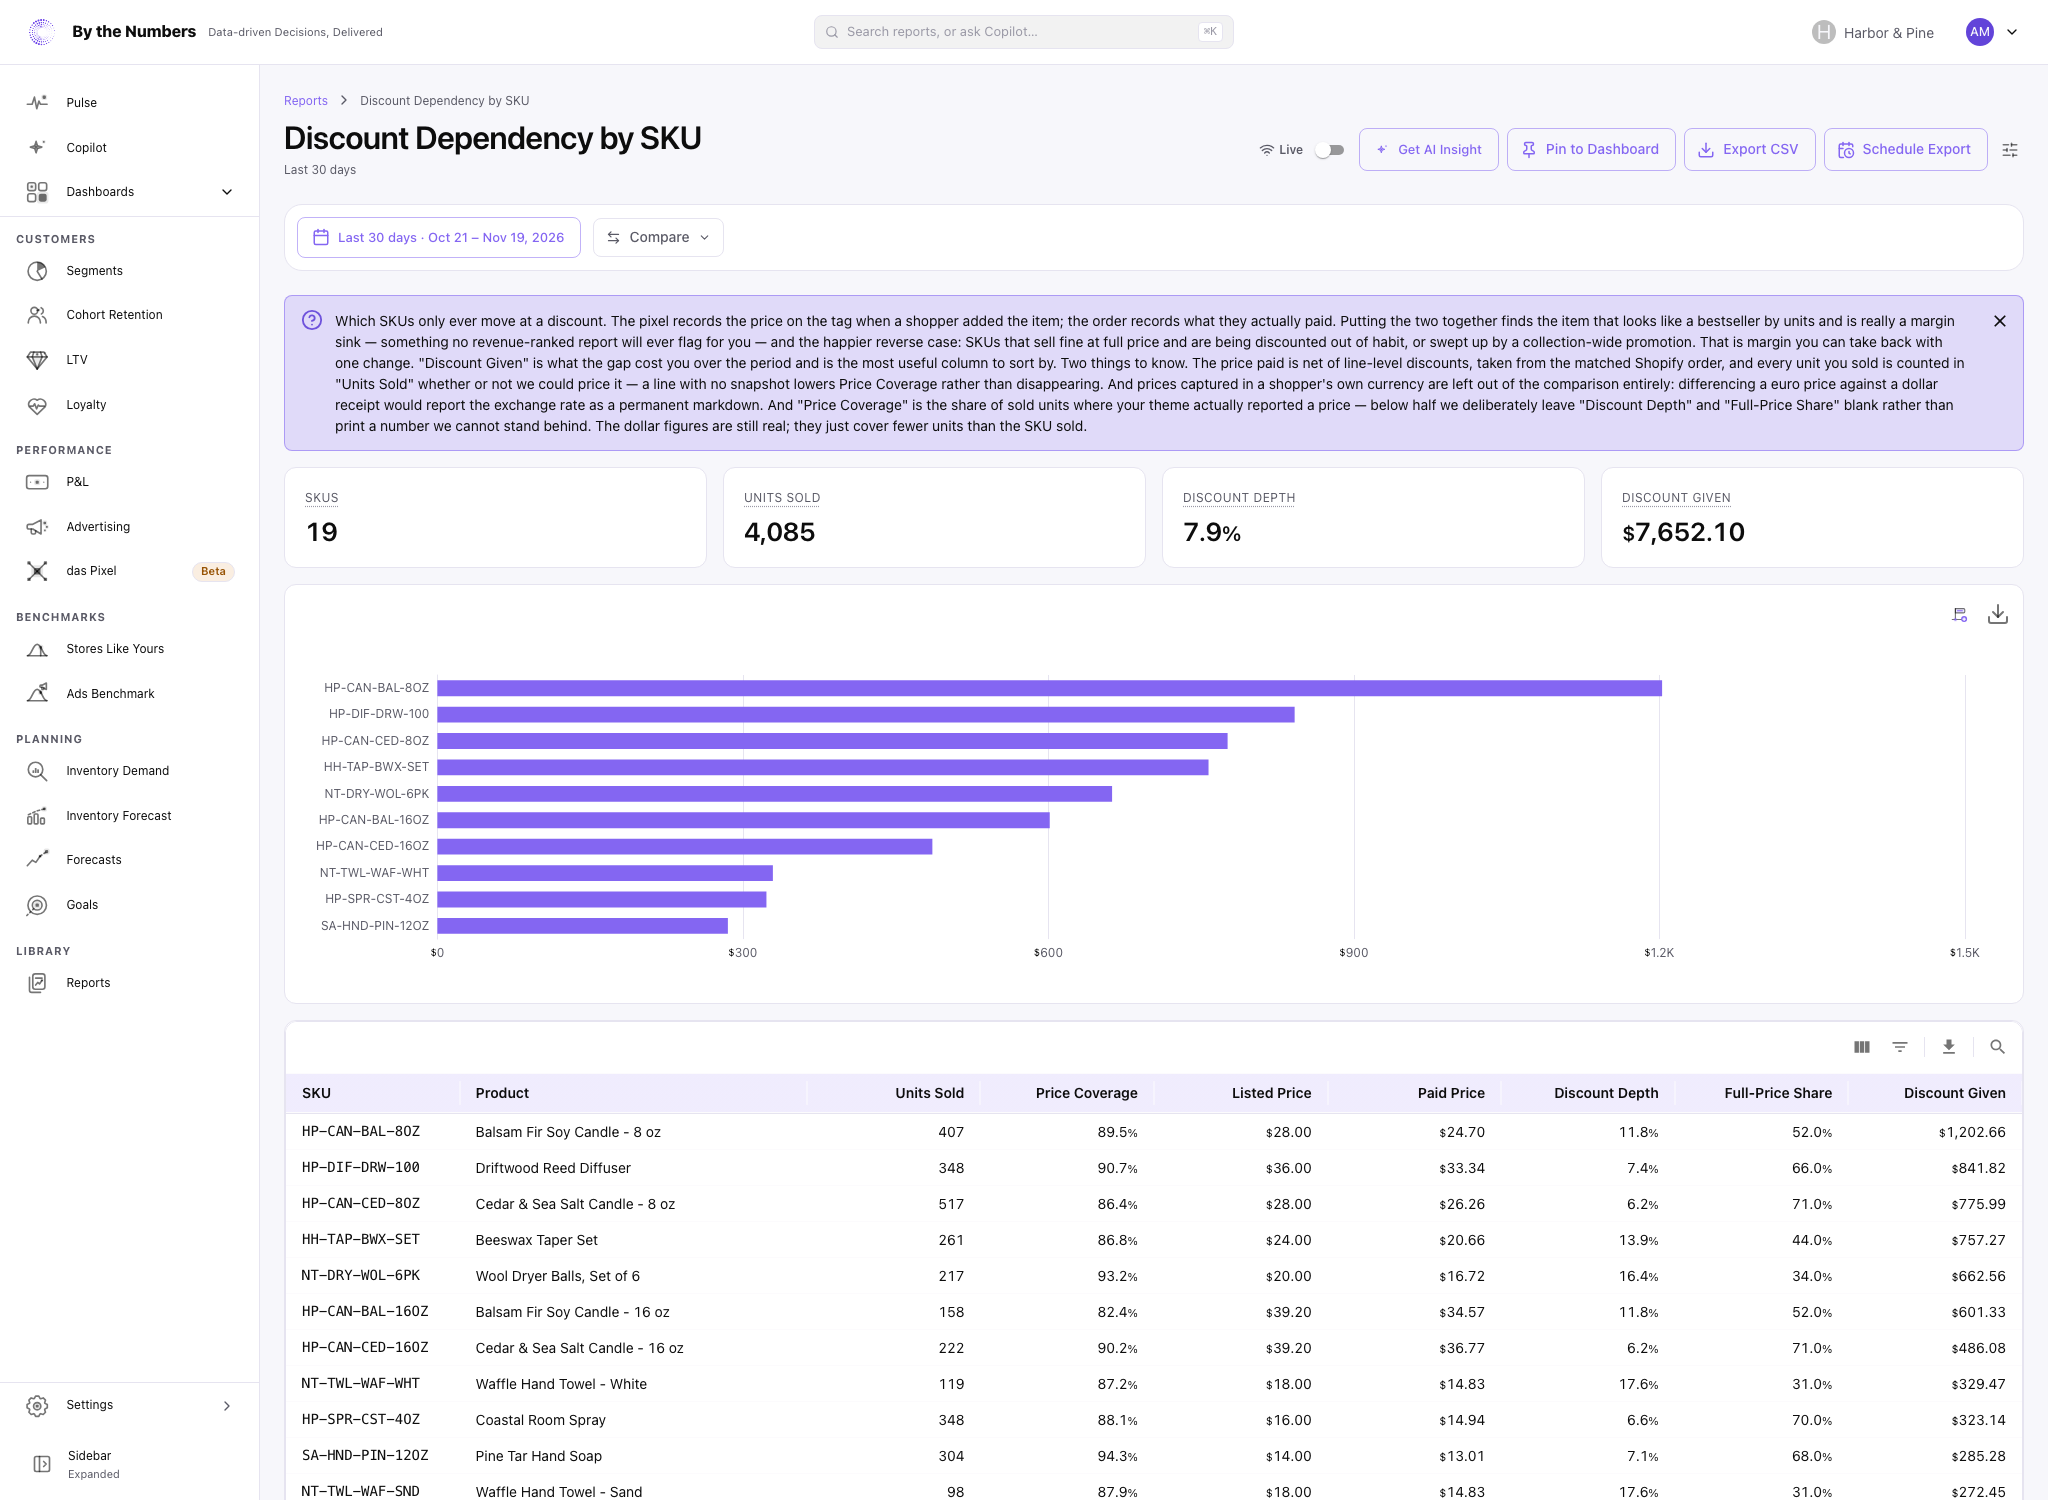Click the Loyalty heart icon
The width and height of the screenshot is (2048, 1500).
tap(37, 405)
